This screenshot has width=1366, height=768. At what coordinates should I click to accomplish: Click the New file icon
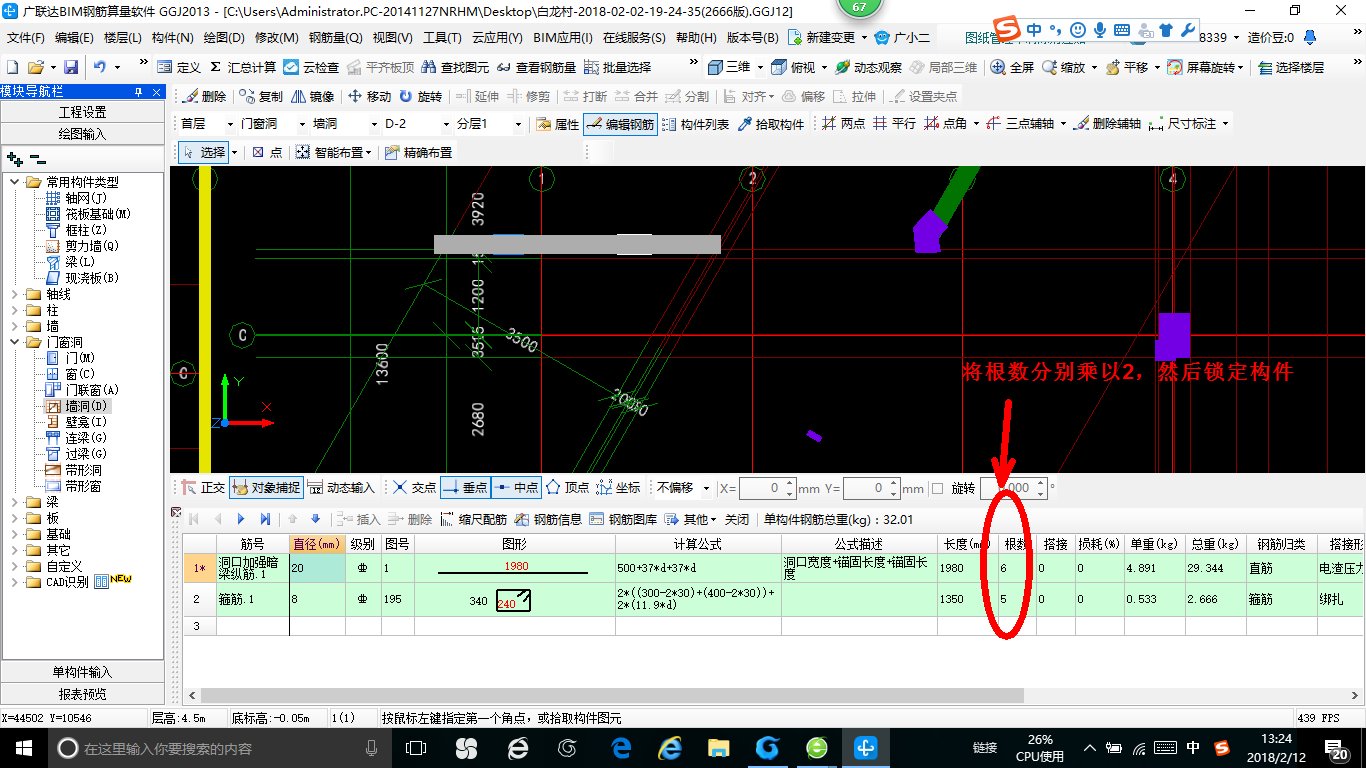(x=12, y=67)
